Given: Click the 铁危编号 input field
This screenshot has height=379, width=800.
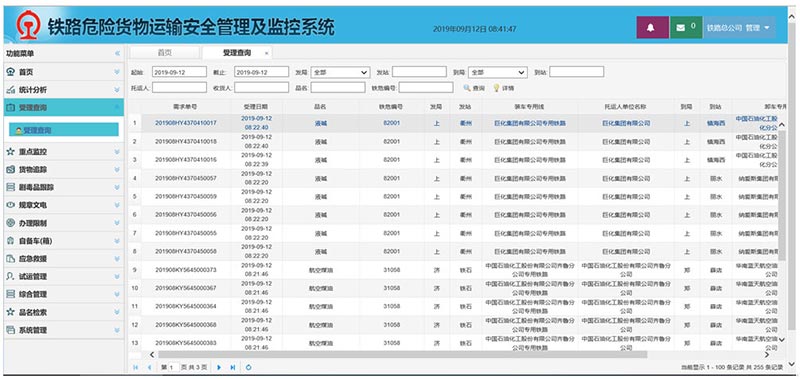Looking at the screenshot, I should [426, 88].
